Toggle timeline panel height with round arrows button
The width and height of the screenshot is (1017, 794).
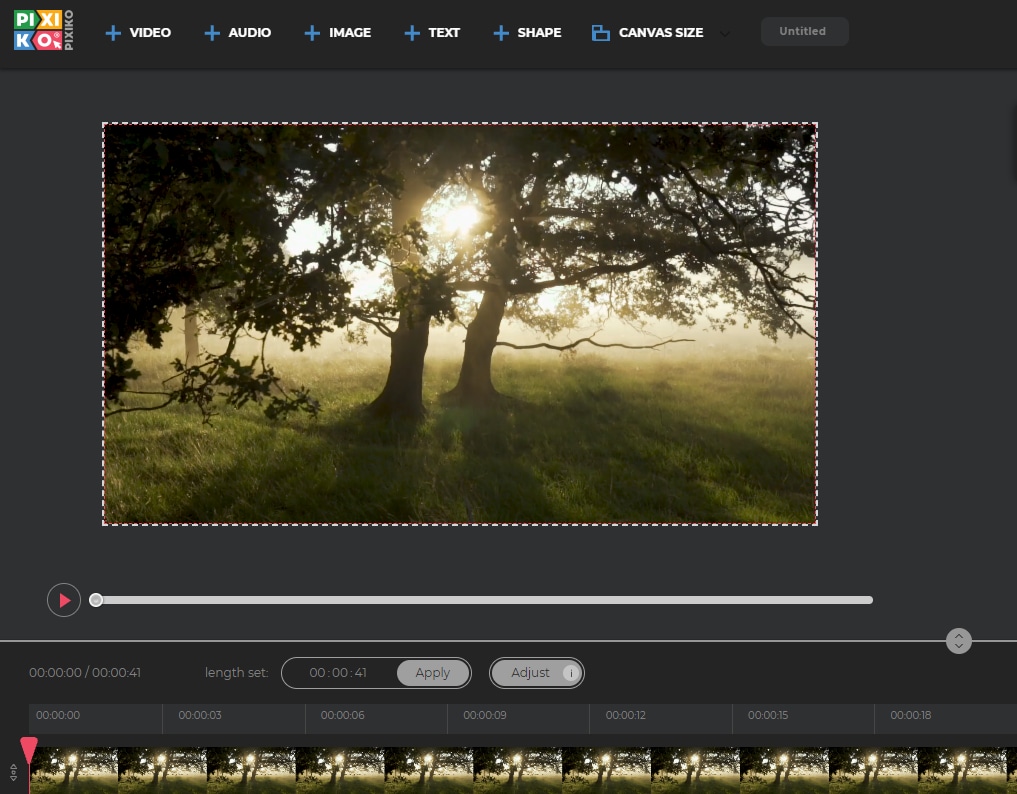[x=959, y=641]
